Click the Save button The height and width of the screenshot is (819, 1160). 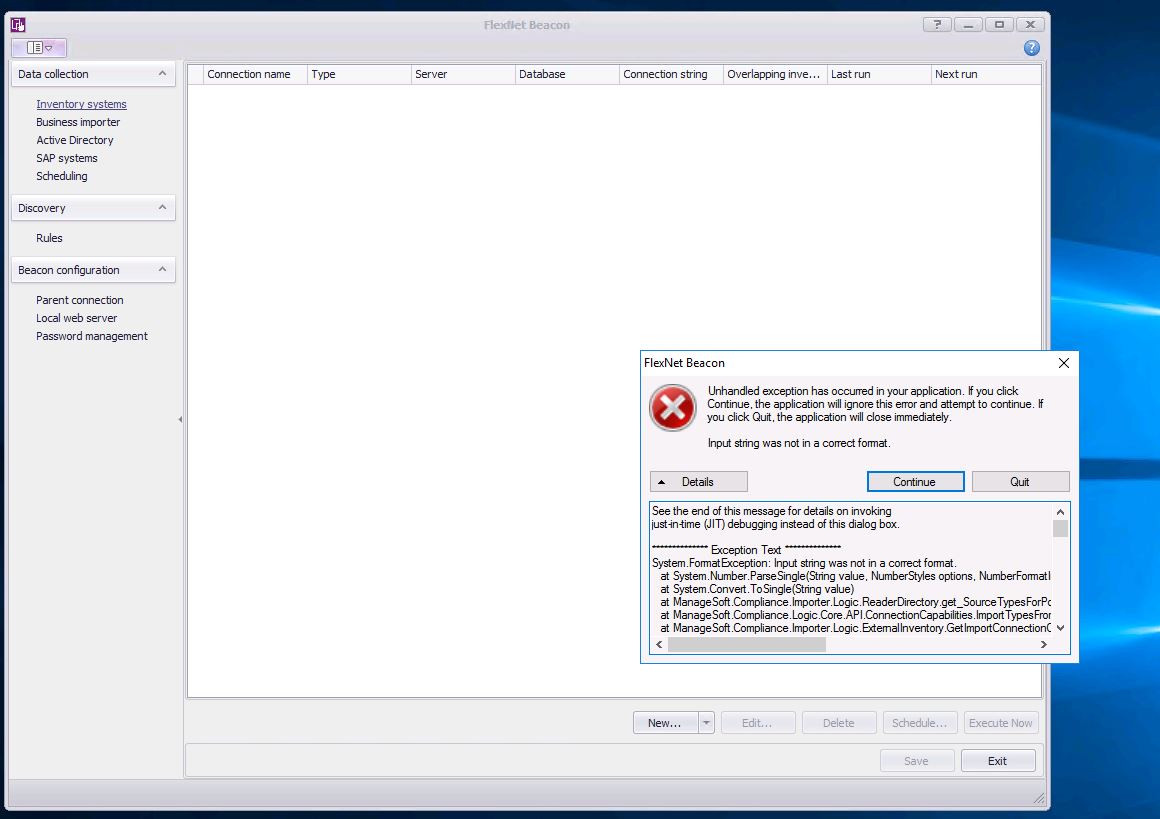click(917, 761)
